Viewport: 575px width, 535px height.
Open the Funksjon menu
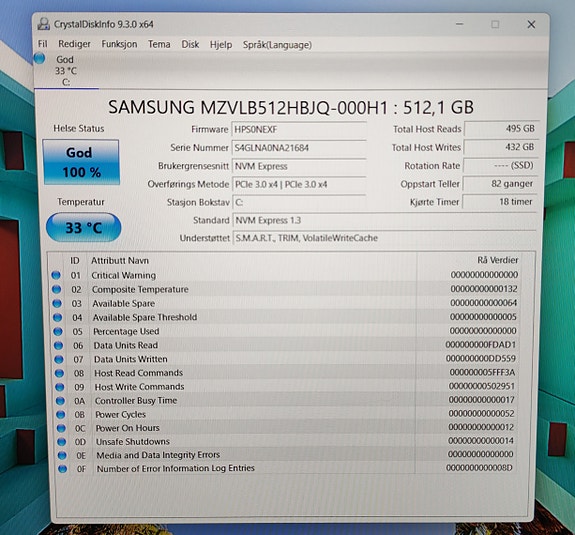click(x=119, y=44)
